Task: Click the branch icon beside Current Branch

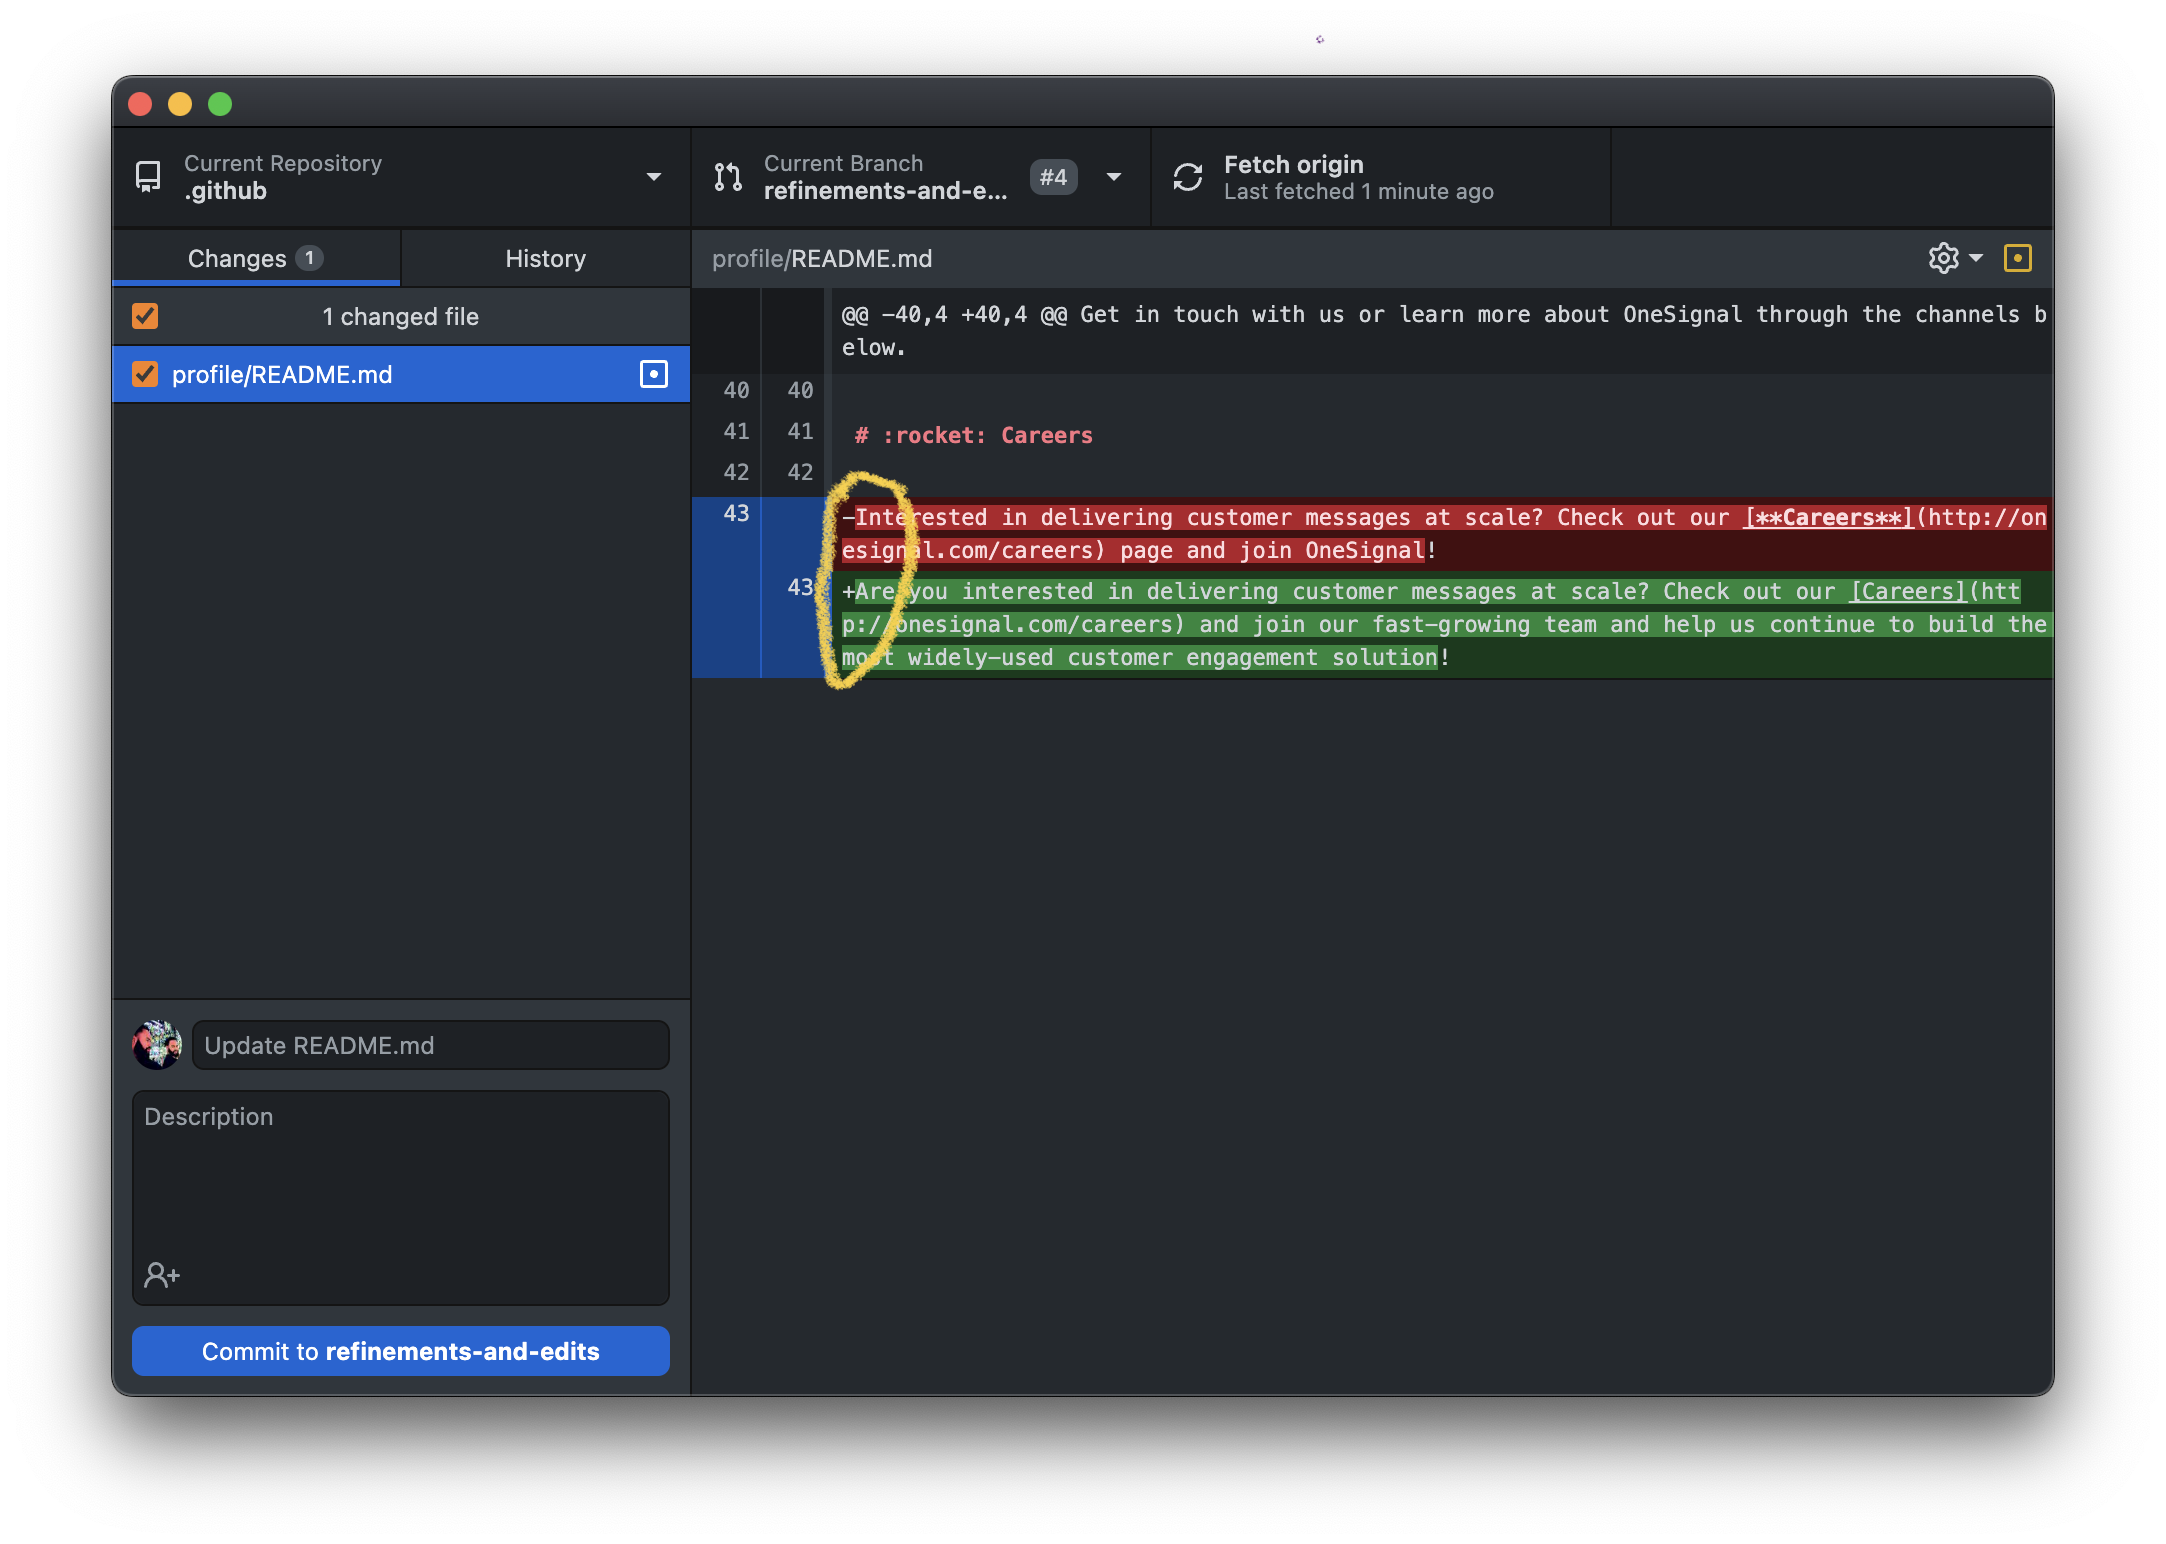Action: point(728,177)
